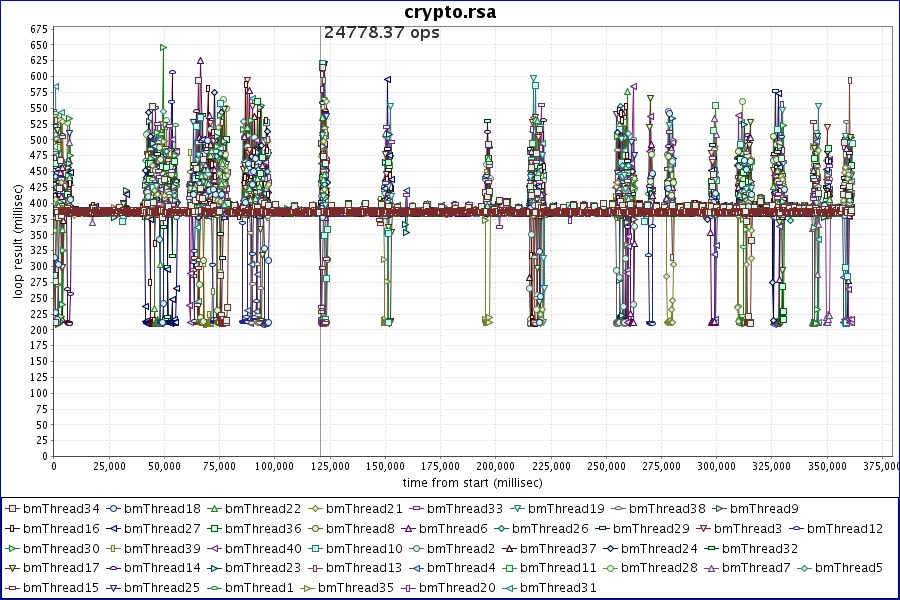The image size is (900, 600).
Task: Click the bmThread18 circle legend marker
Action: pos(113,509)
